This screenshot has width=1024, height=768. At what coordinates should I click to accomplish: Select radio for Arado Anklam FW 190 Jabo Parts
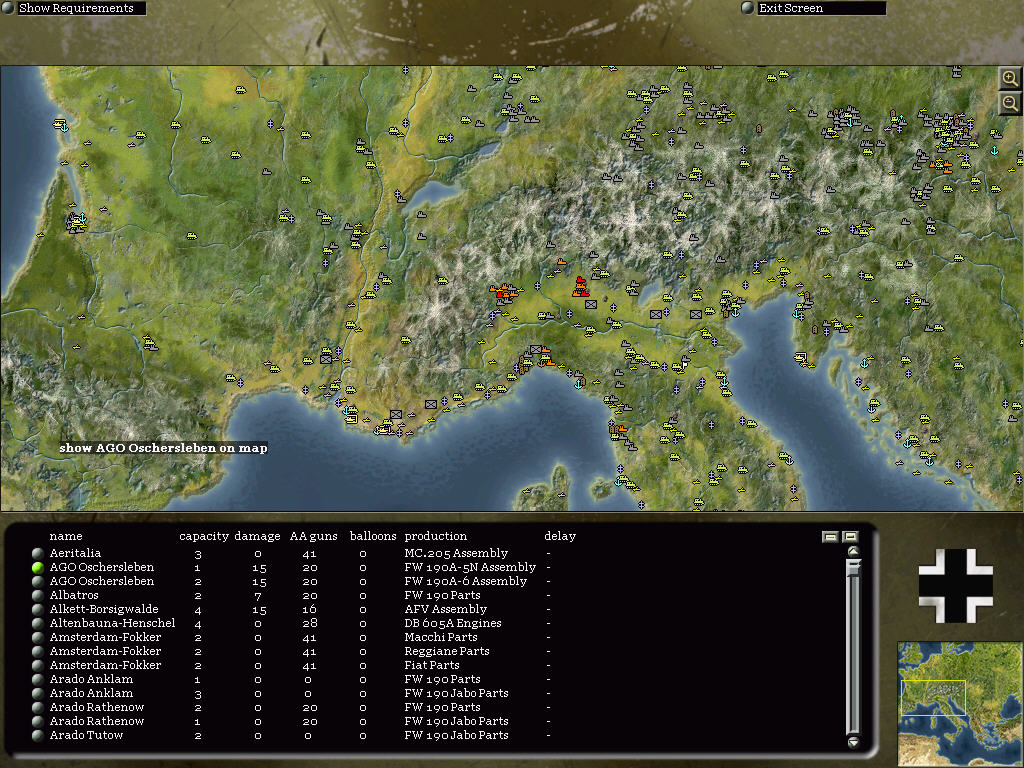pyautogui.click(x=38, y=694)
